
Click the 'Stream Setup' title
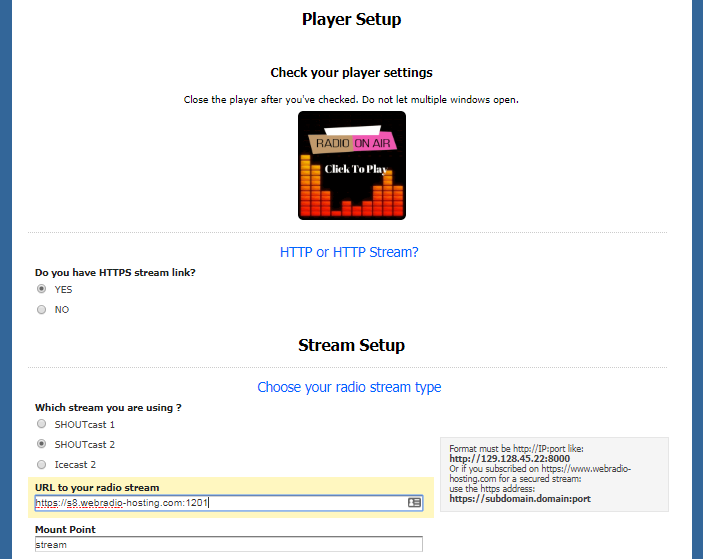(351, 345)
